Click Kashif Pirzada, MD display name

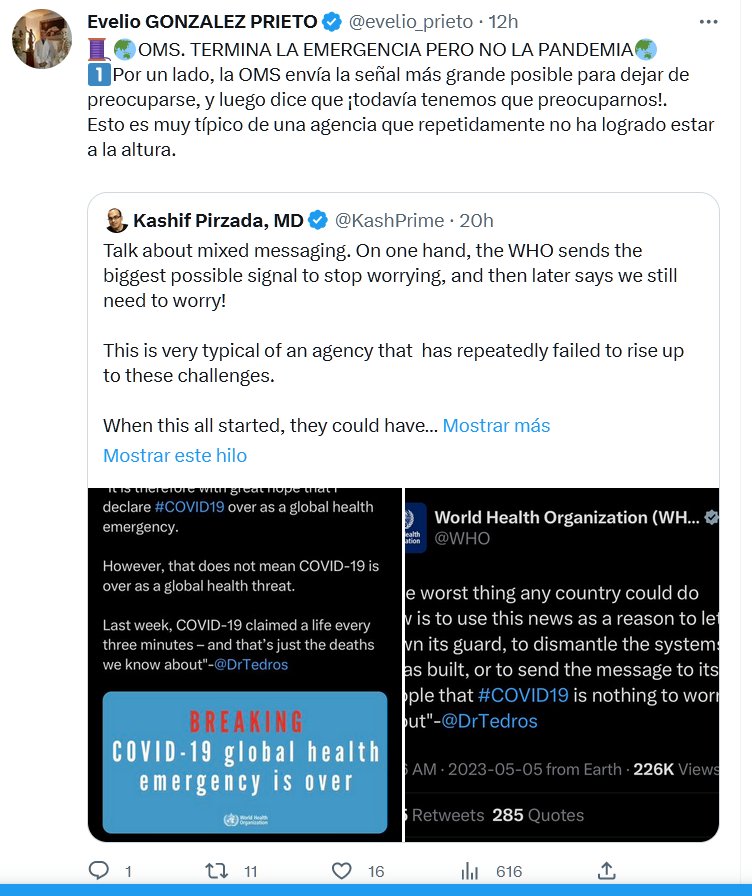coord(217,220)
